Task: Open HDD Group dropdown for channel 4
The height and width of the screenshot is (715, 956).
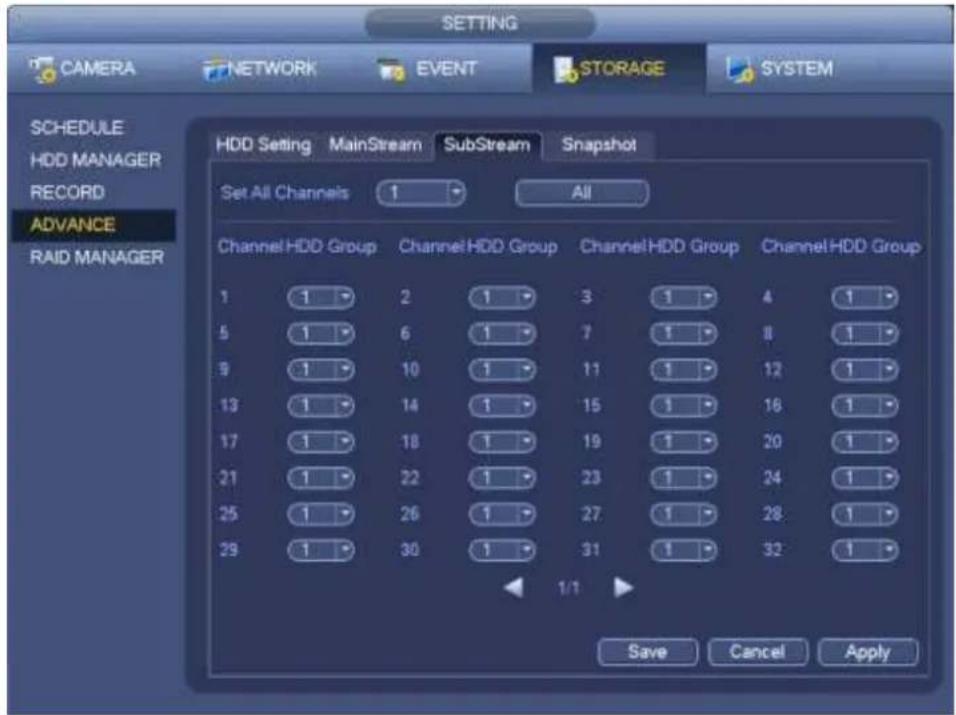Action: (x=865, y=297)
